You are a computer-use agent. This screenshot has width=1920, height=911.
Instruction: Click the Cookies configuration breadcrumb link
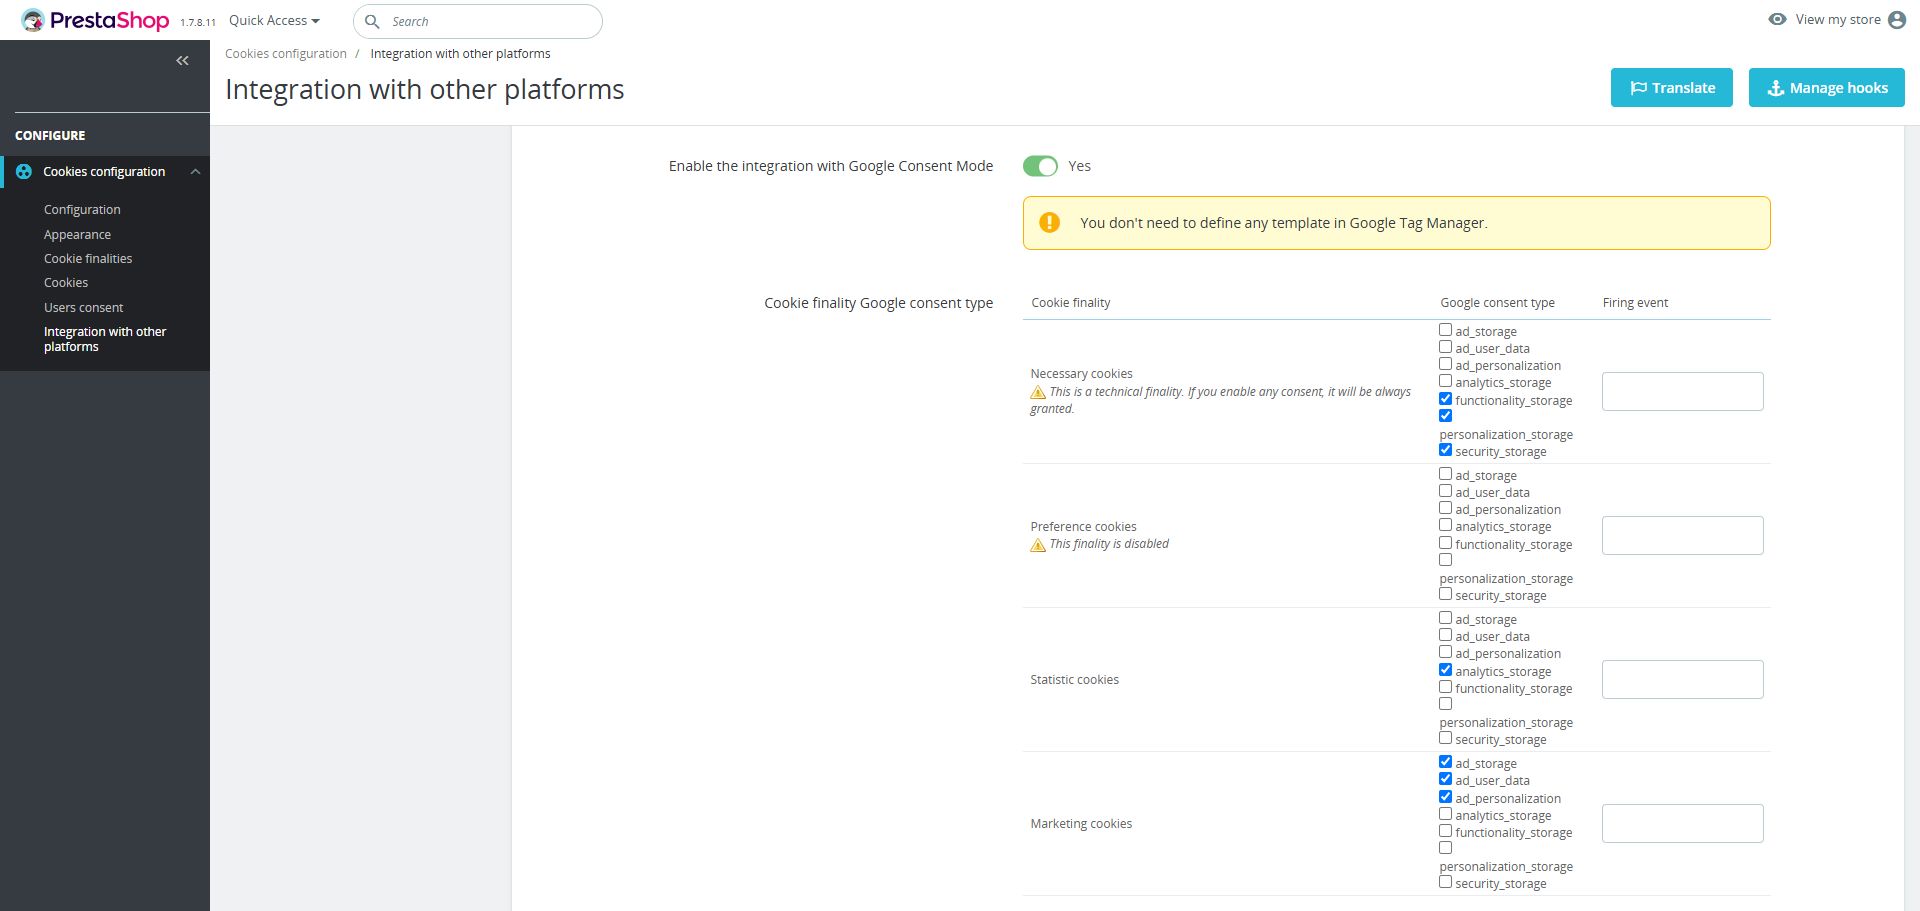click(286, 54)
